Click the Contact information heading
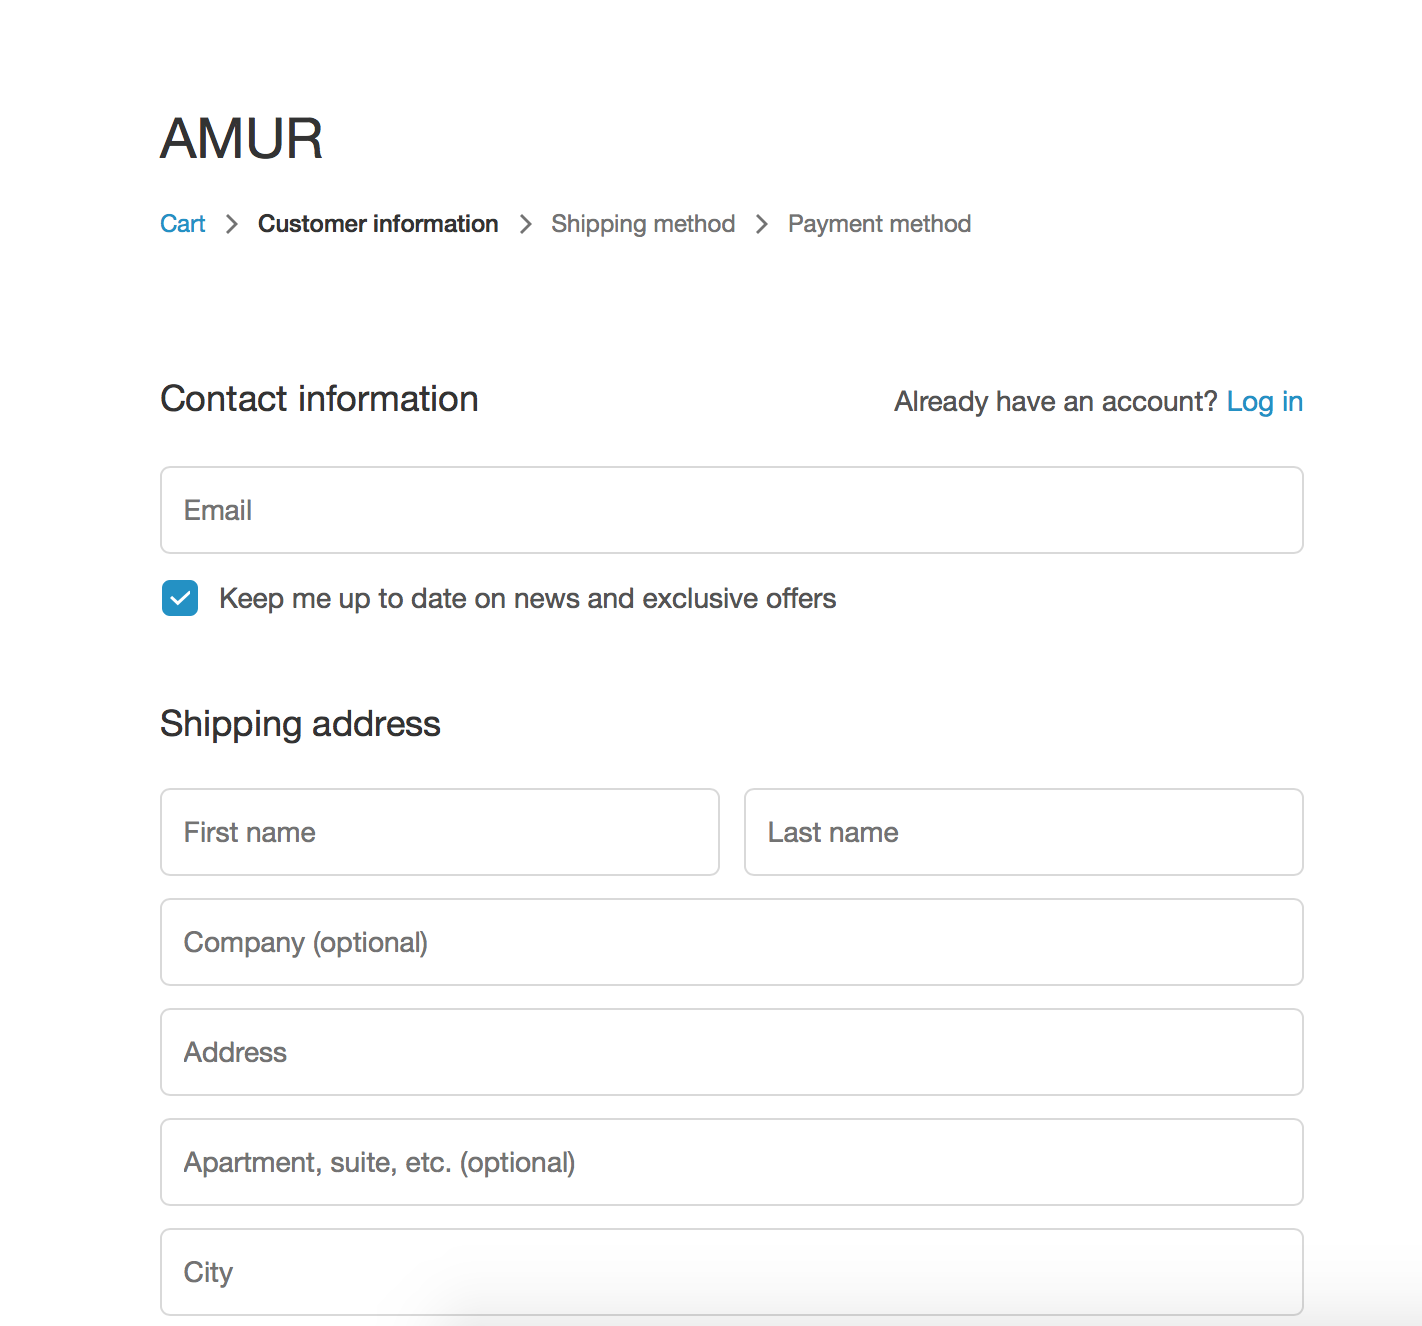 pos(319,399)
